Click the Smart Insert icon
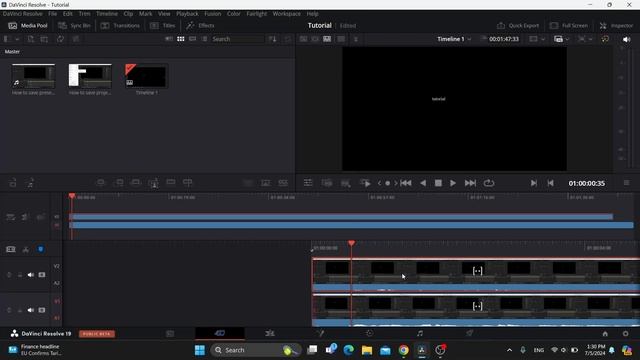 [101, 182]
